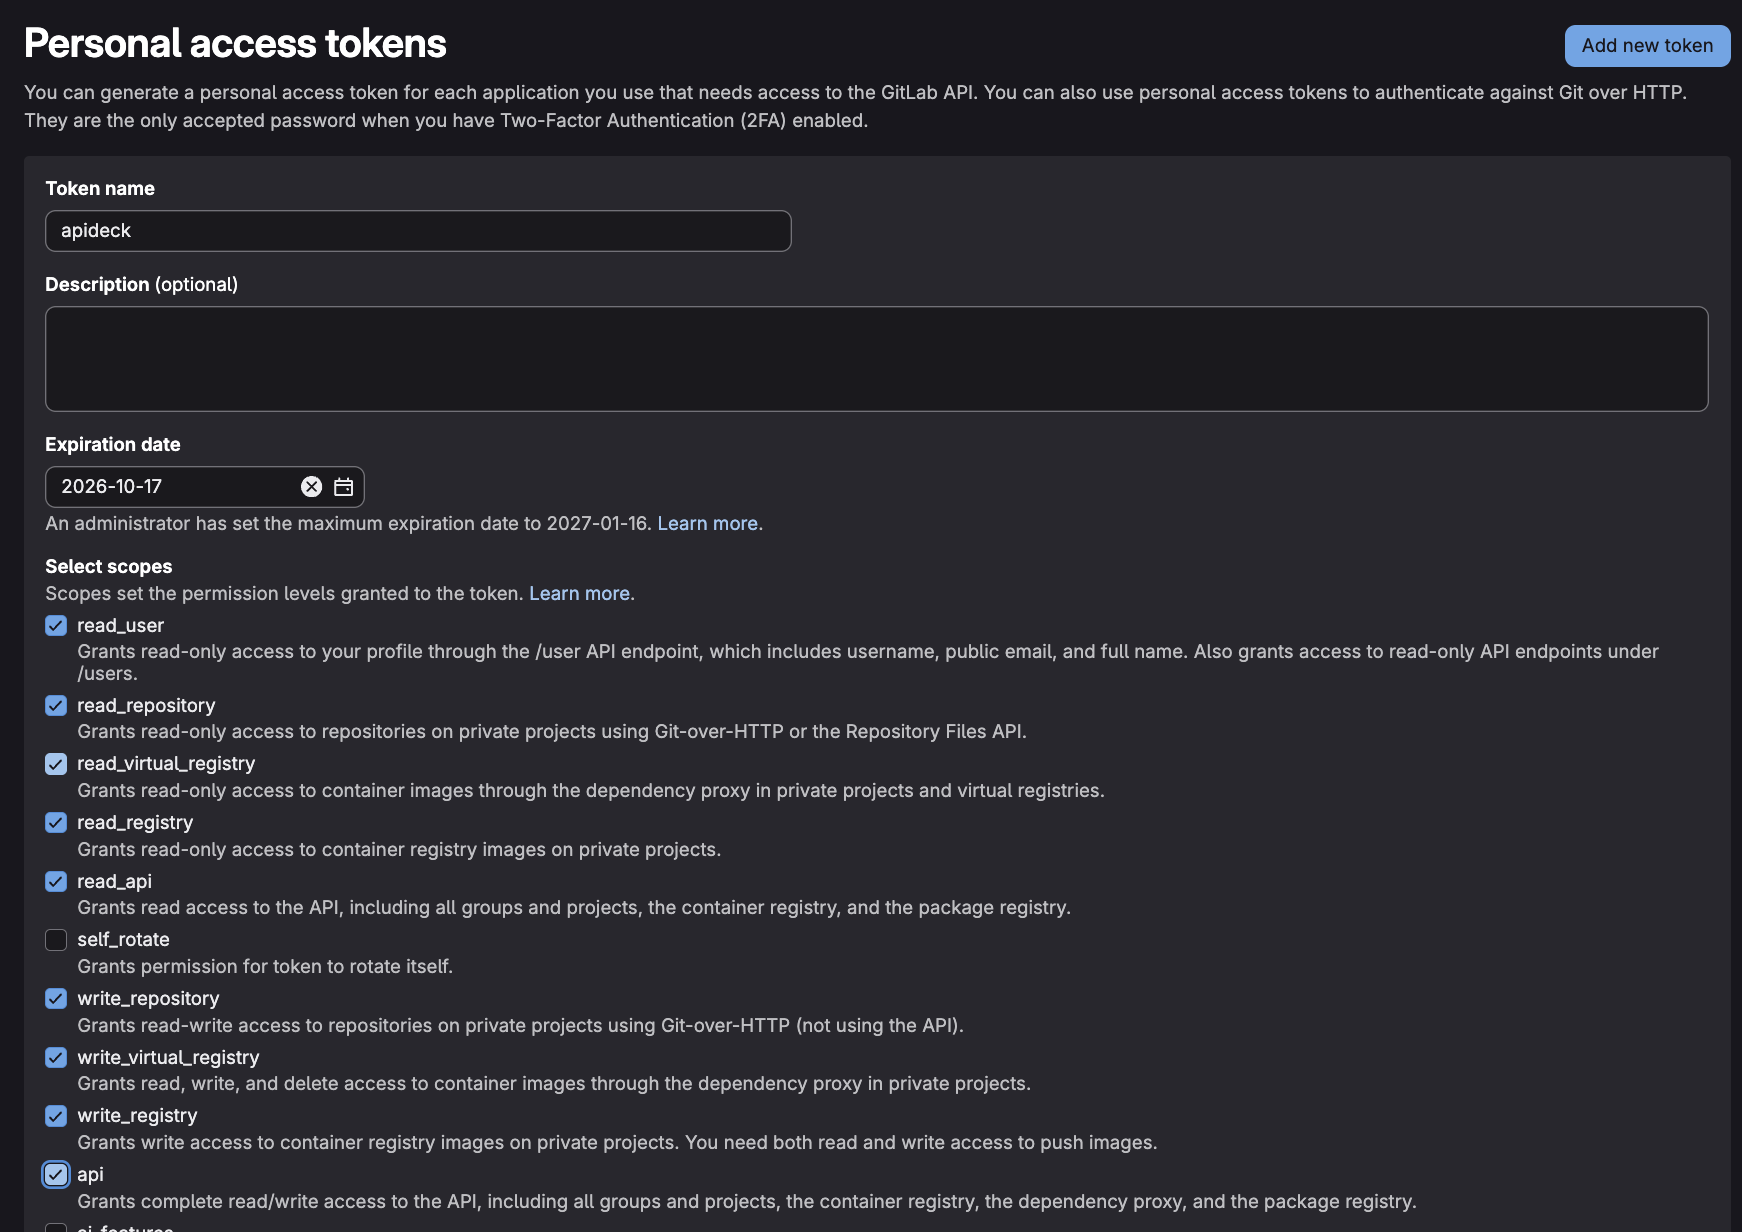Viewport: 1742px width, 1232px height.
Task: Select the Token name field containing apideck
Action: click(418, 231)
